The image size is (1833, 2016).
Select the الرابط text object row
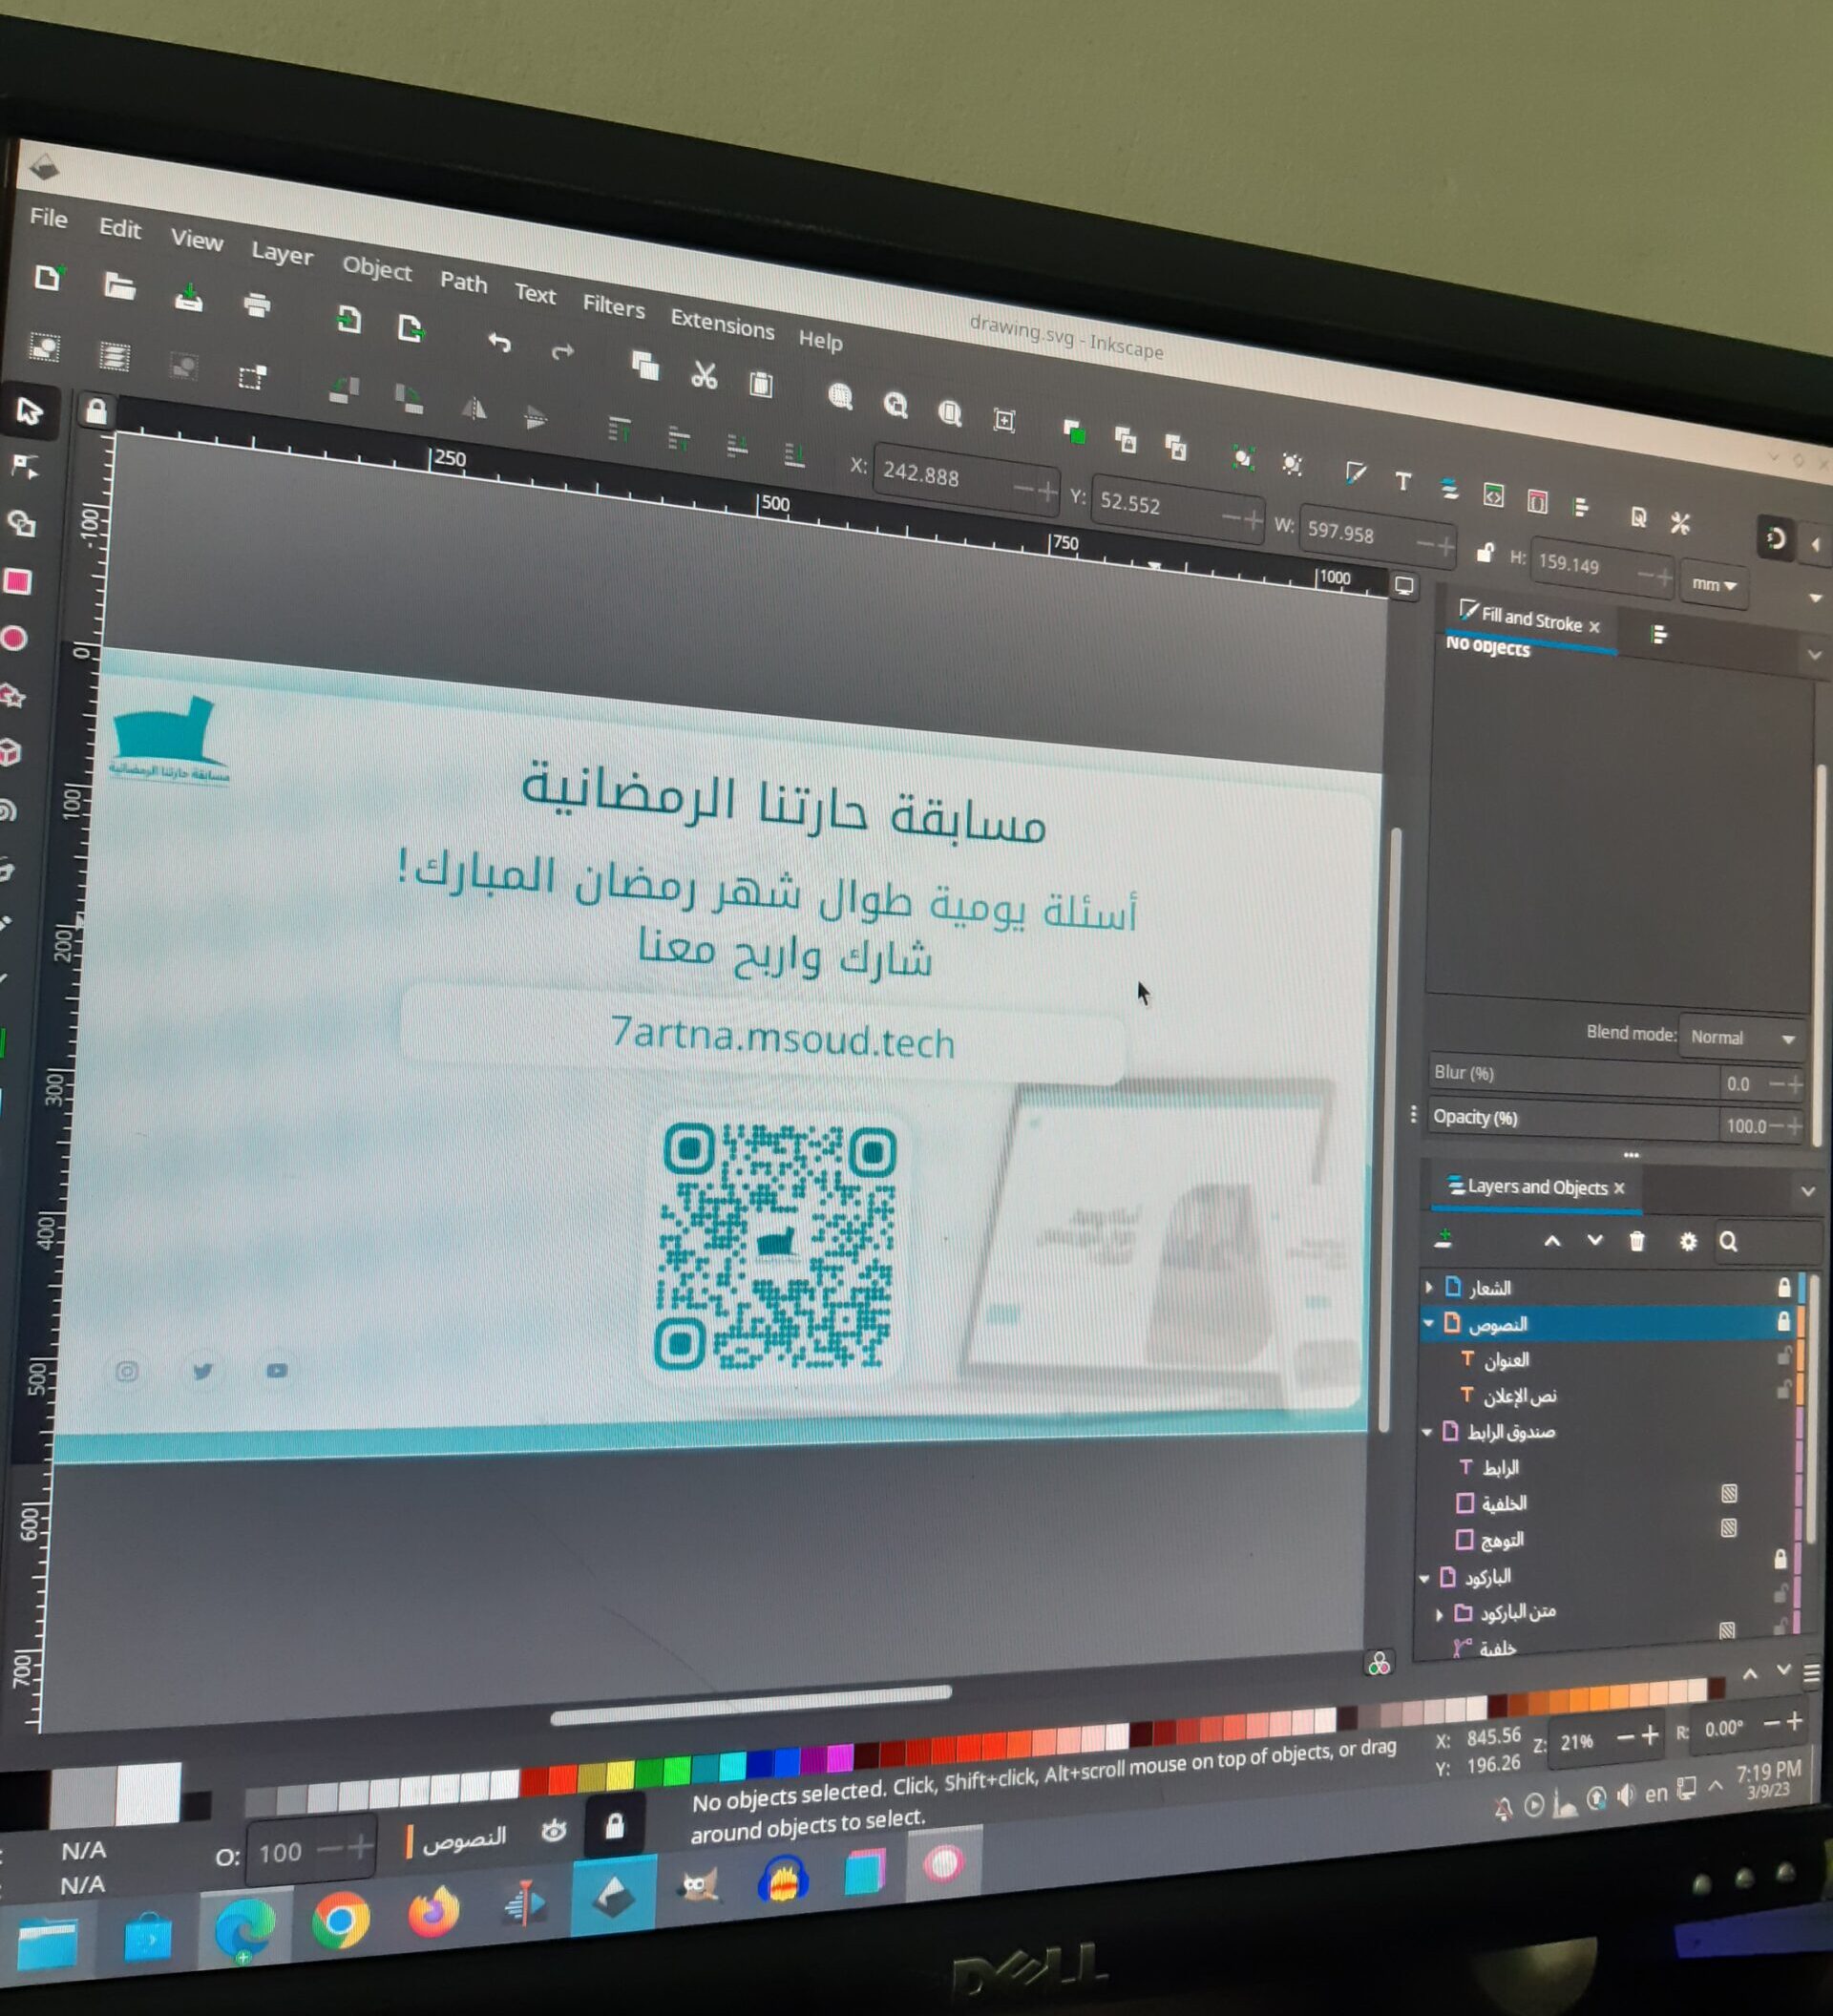(x=1608, y=1467)
